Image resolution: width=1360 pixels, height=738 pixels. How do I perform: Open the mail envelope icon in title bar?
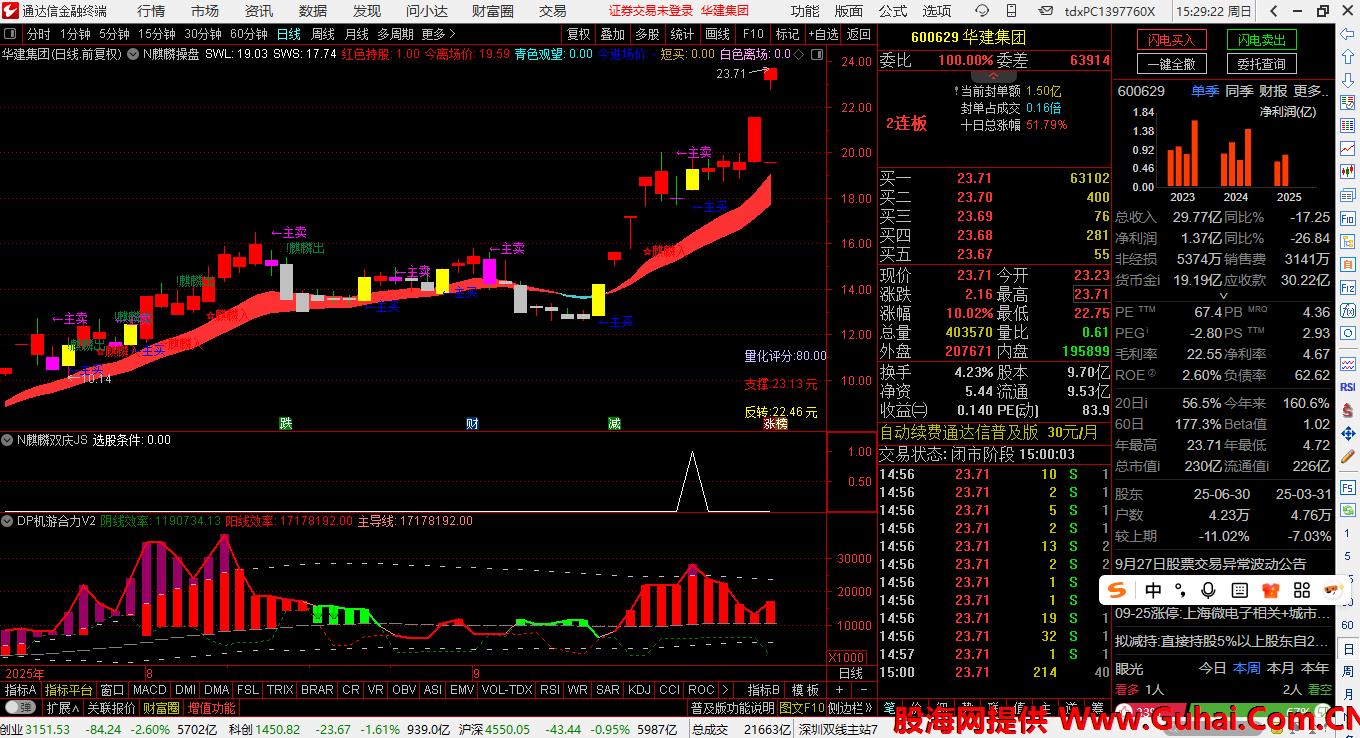(x=1046, y=11)
